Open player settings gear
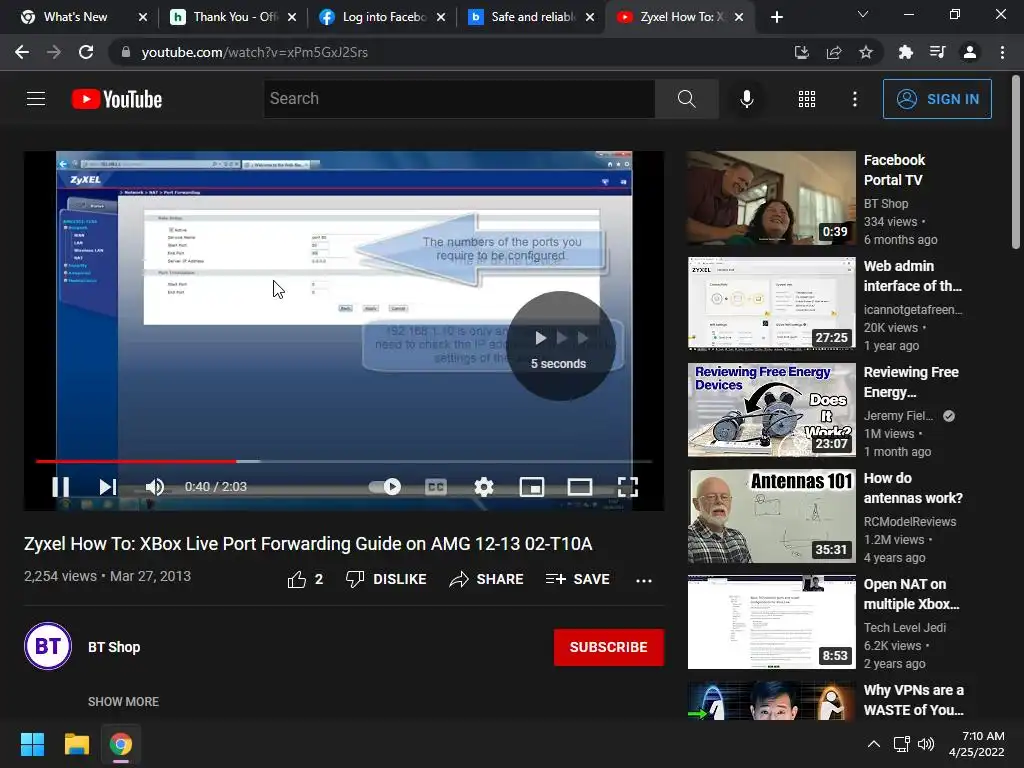 pyautogui.click(x=484, y=487)
